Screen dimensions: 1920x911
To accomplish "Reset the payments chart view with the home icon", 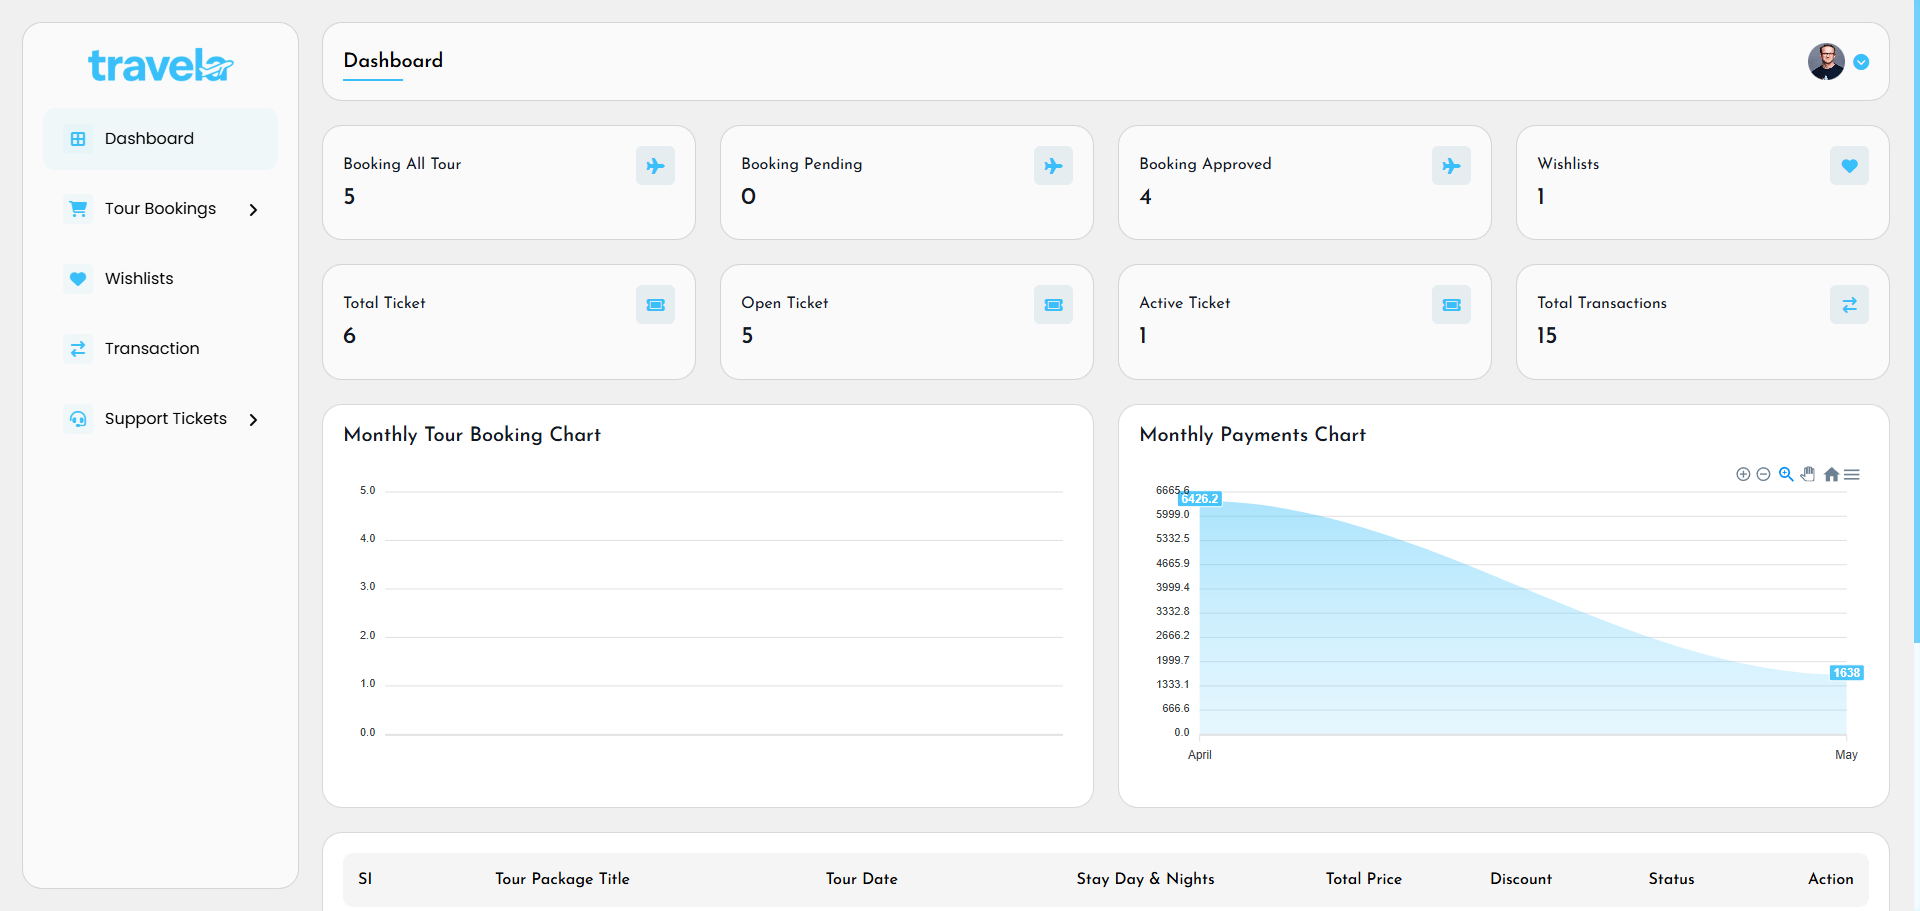I will [x=1831, y=474].
